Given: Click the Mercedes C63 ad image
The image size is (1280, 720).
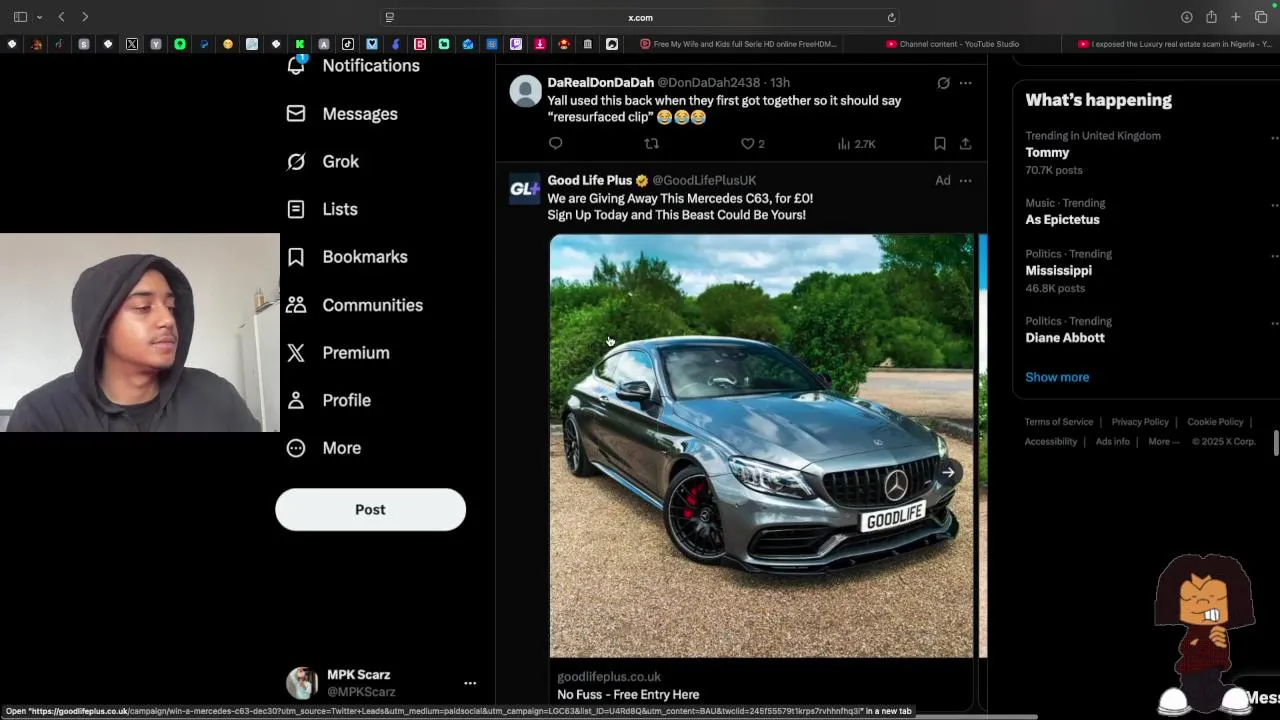Looking at the screenshot, I should (761, 446).
